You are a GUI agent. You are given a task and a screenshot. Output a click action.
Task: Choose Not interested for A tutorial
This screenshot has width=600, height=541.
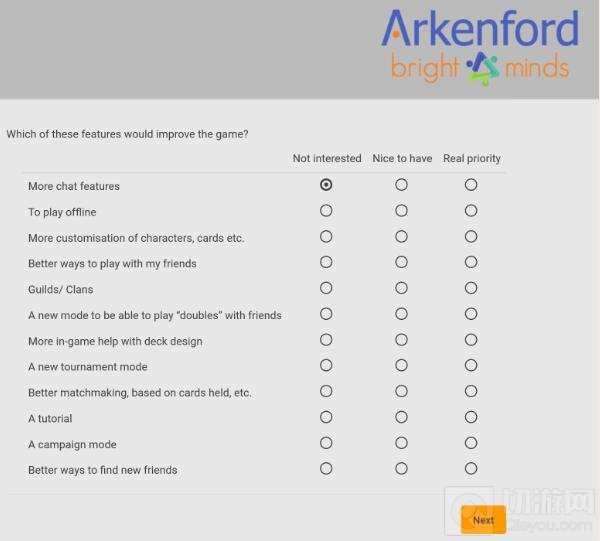pyautogui.click(x=326, y=417)
